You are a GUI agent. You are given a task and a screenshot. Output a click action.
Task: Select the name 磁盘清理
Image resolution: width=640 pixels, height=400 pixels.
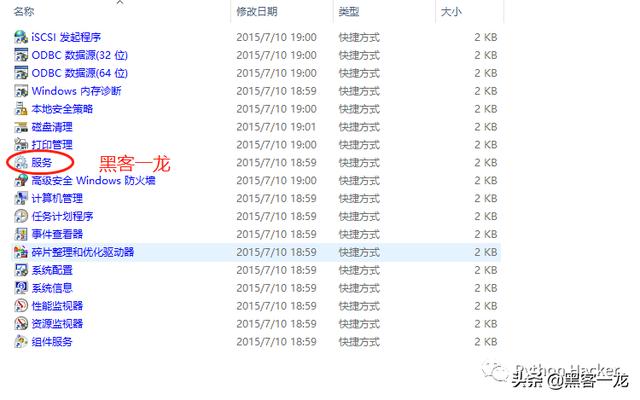click(x=52, y=127)
